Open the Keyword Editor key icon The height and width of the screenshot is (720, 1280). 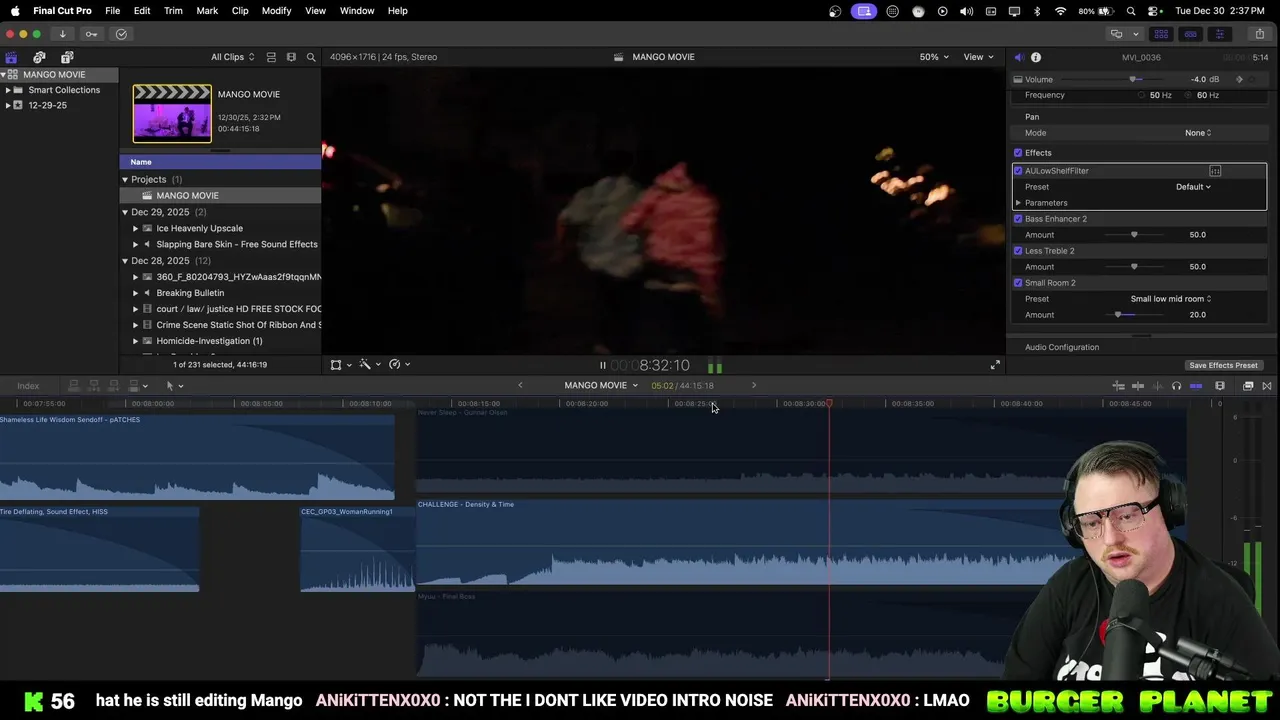[x=91, y=34]
